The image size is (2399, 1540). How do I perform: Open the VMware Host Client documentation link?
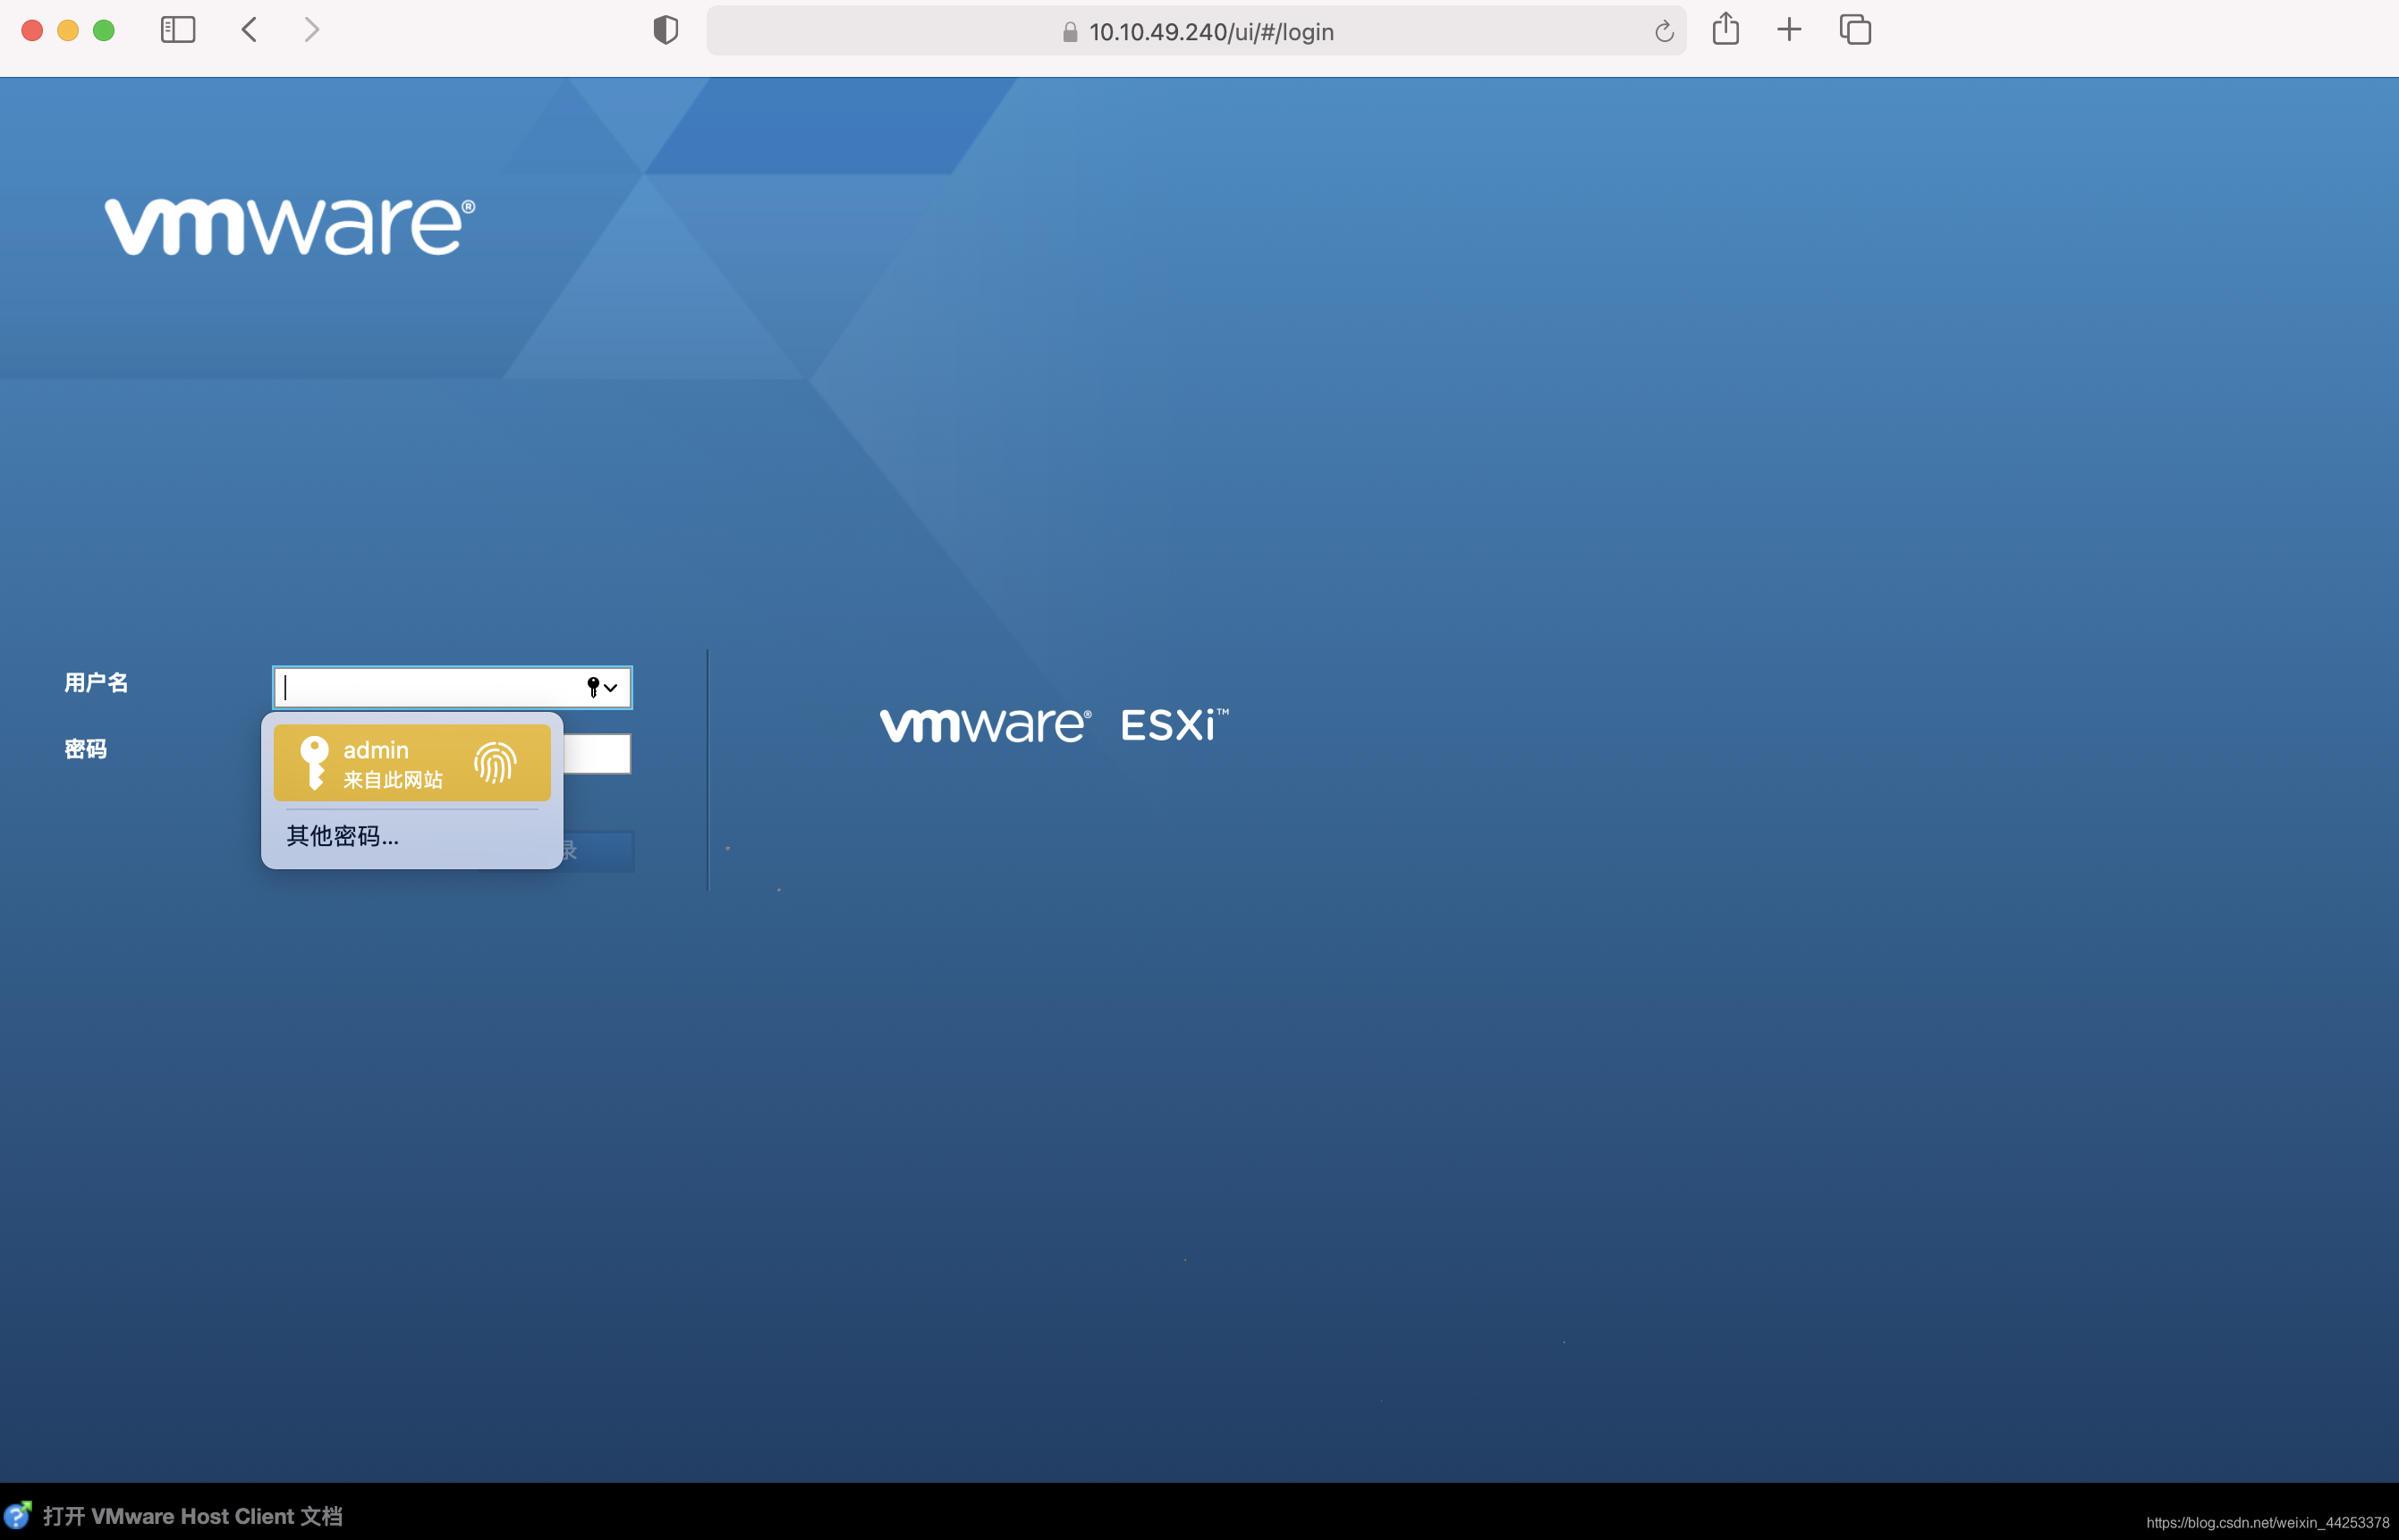192,1515
